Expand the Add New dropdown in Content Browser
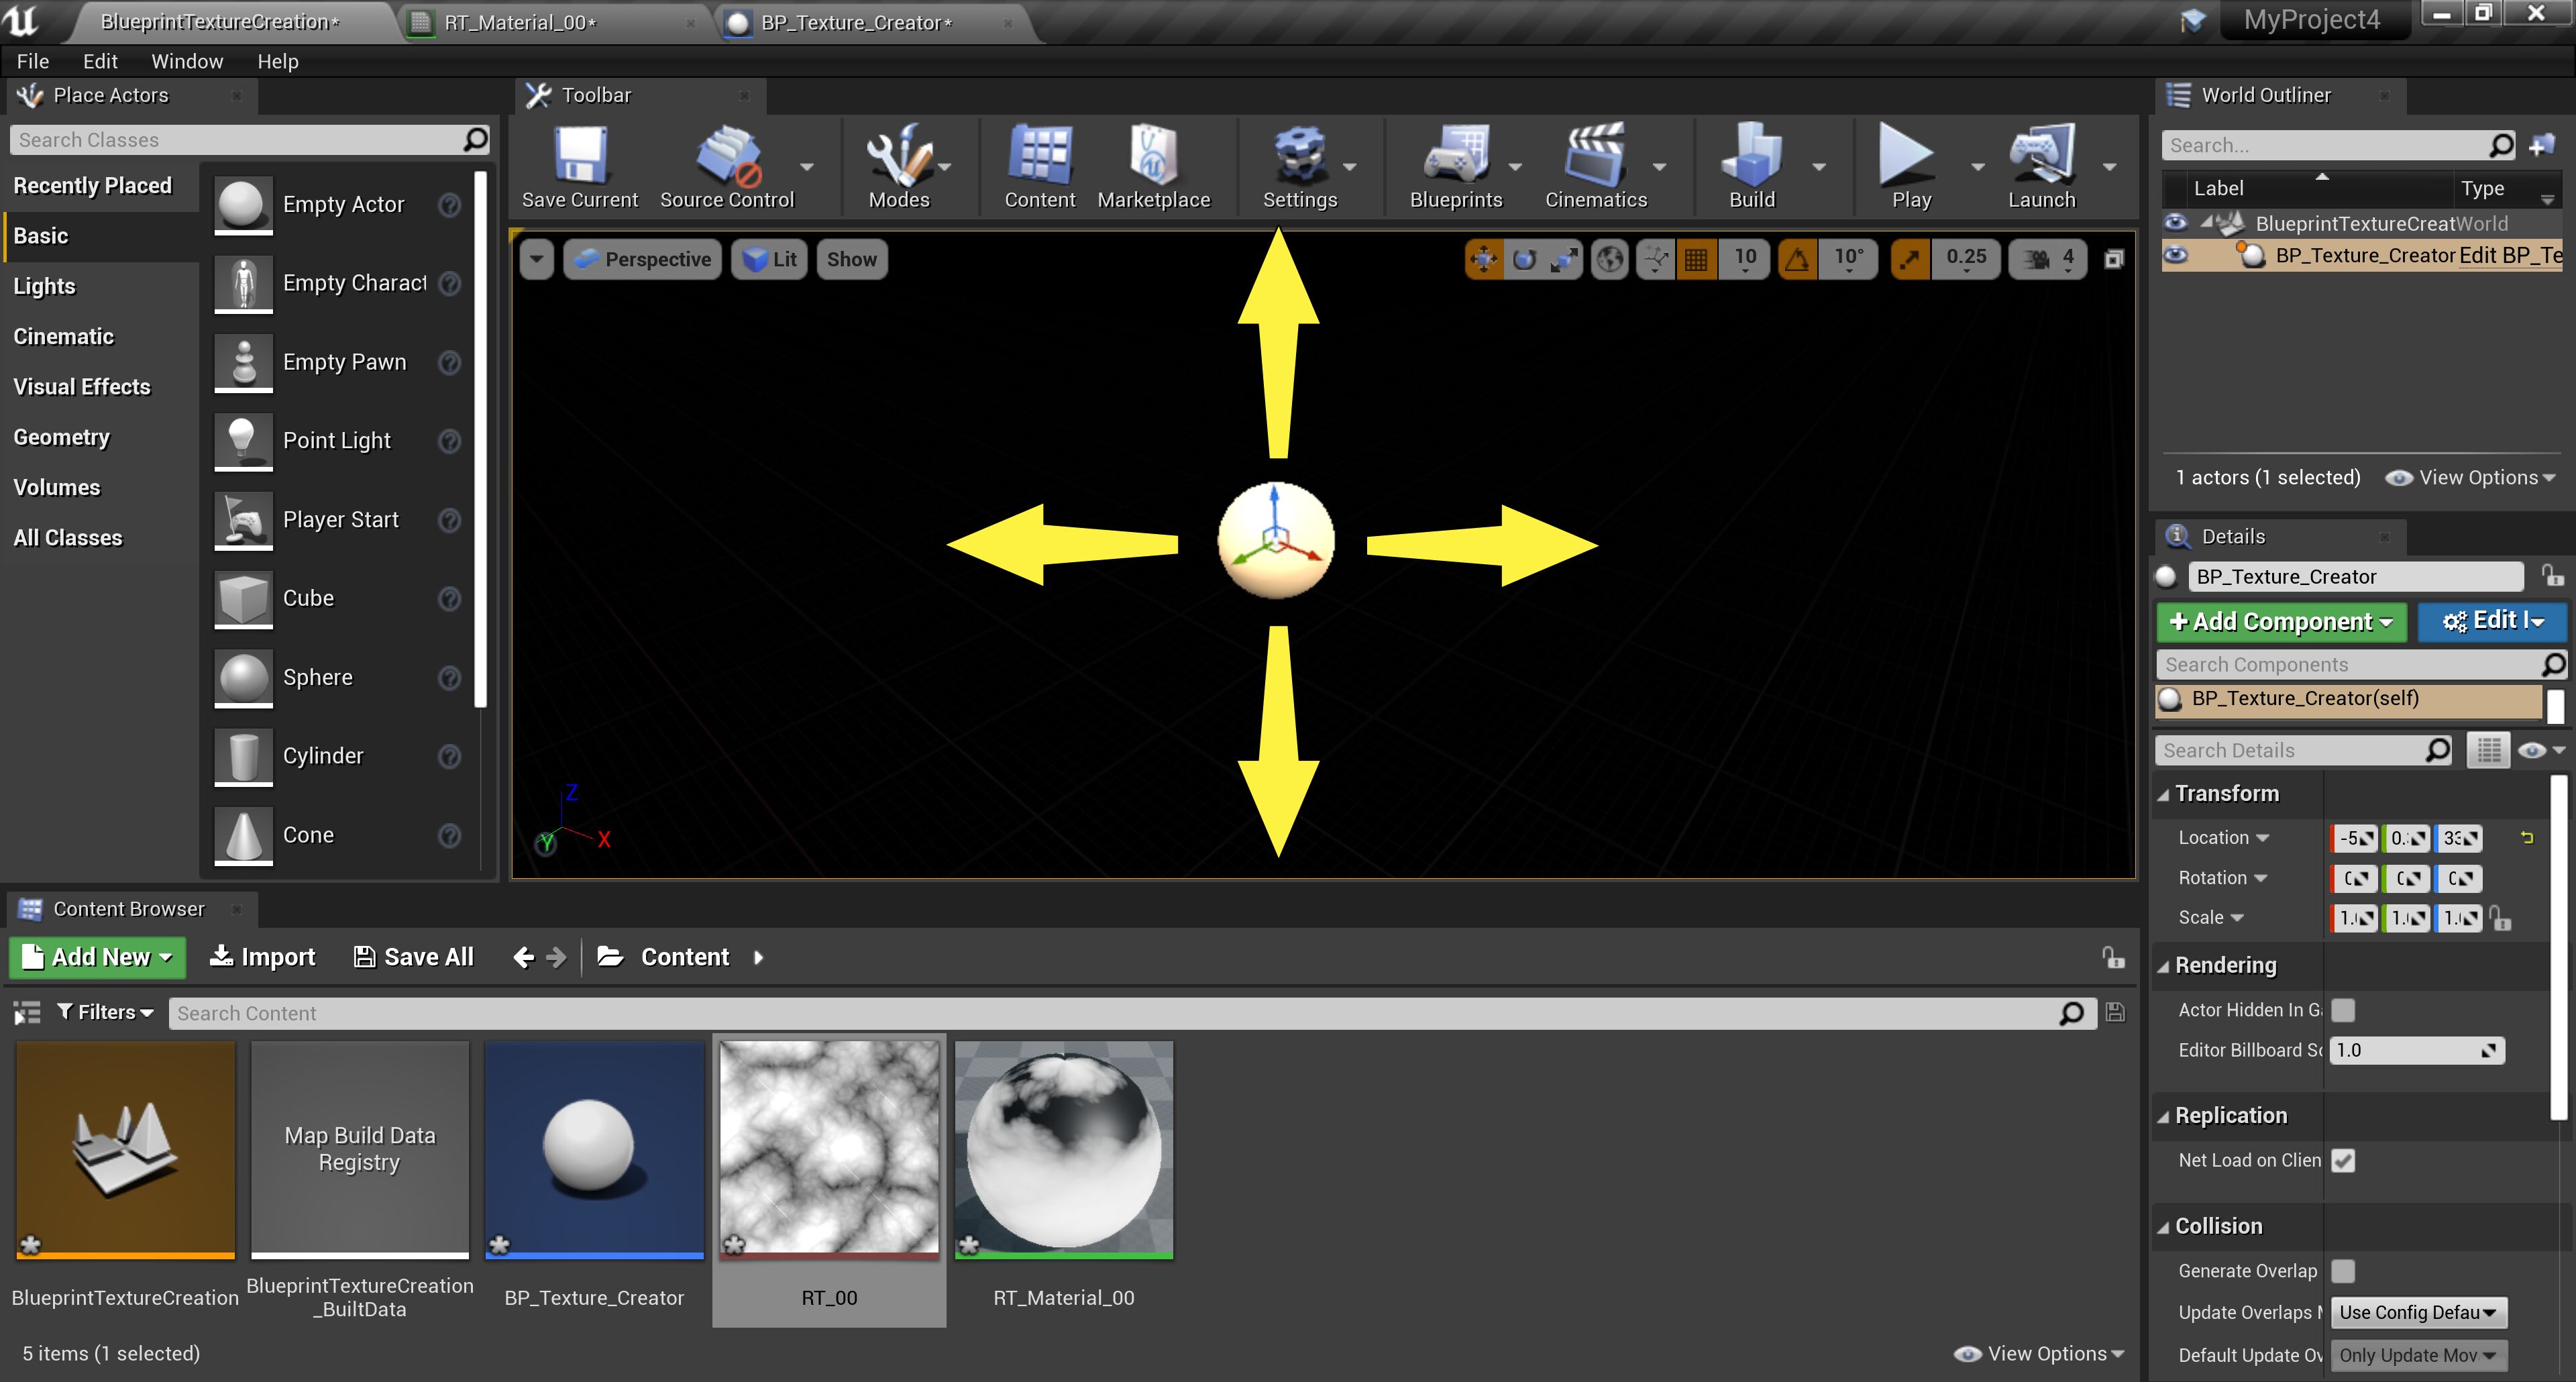 tap(97, 956)
